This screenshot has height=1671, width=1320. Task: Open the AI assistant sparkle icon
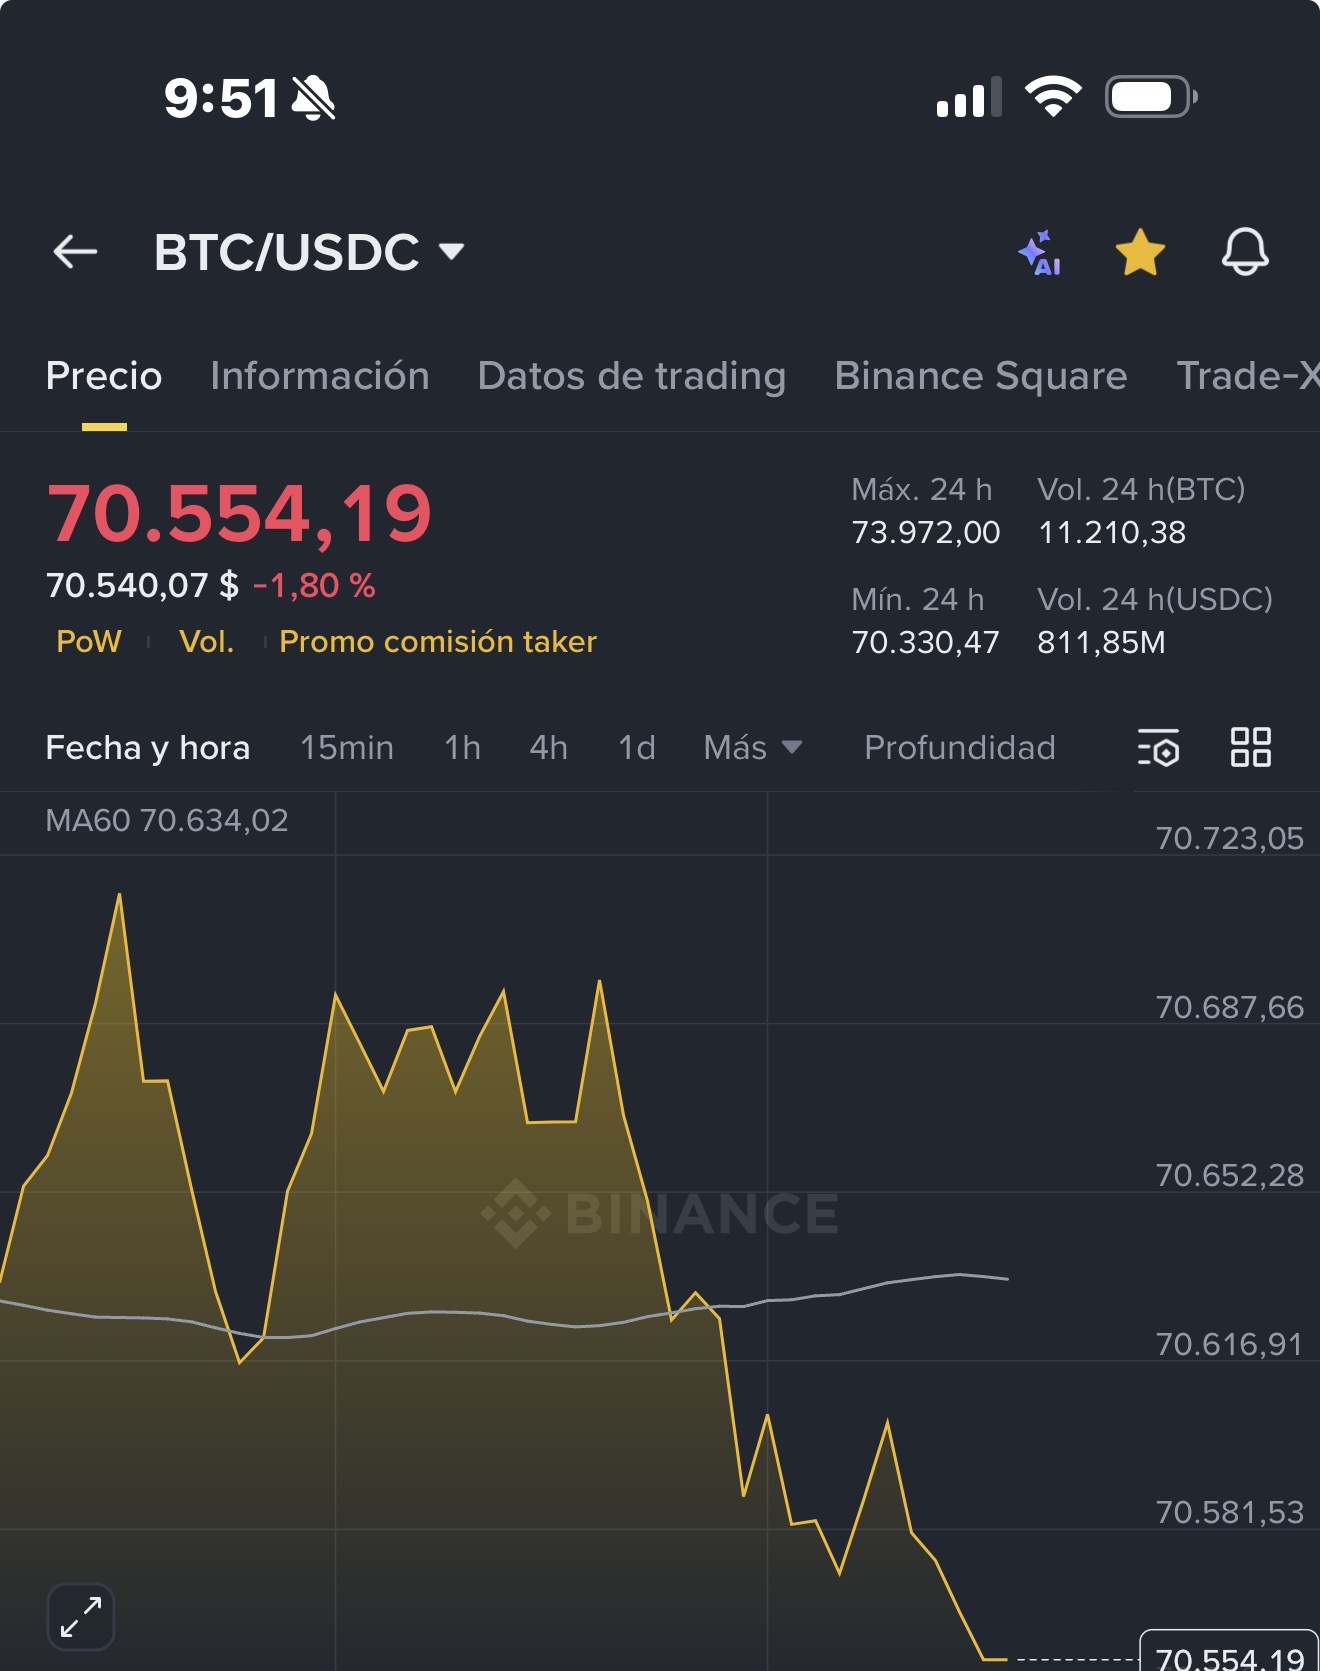1040,252
